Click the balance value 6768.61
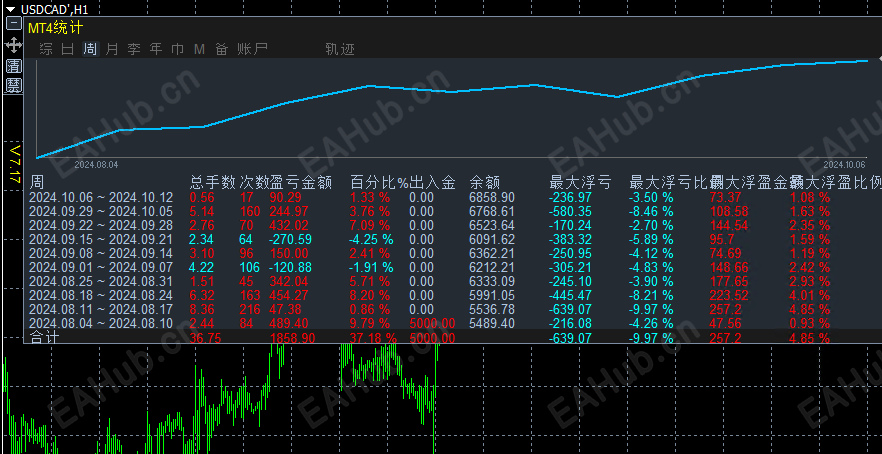 tap(492, 212)
